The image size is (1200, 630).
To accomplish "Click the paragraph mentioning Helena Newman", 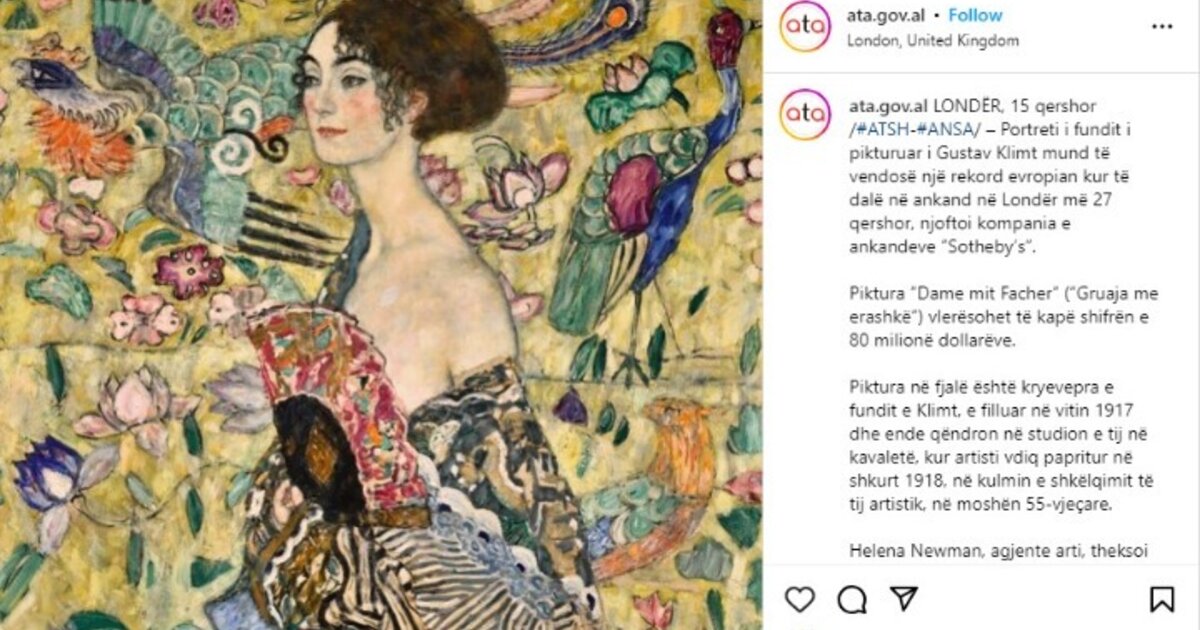I will (x=998, y=549).
